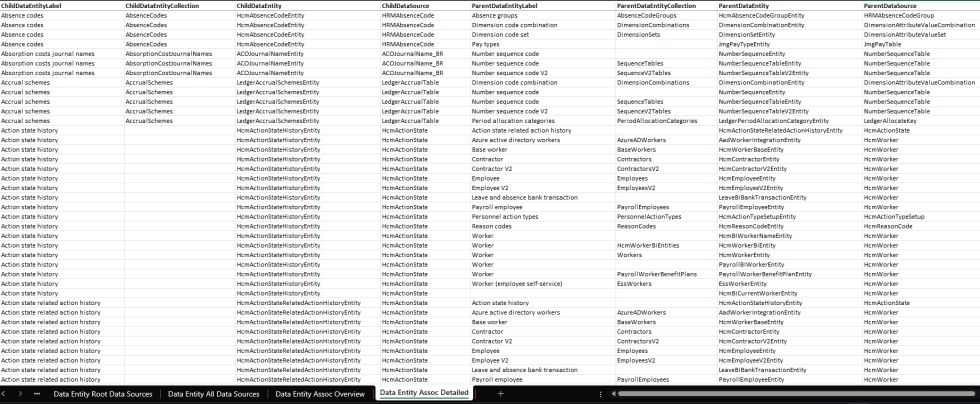Click the scrollbar left arrow
Screen dimensions: 980x404
click(611, 394)
